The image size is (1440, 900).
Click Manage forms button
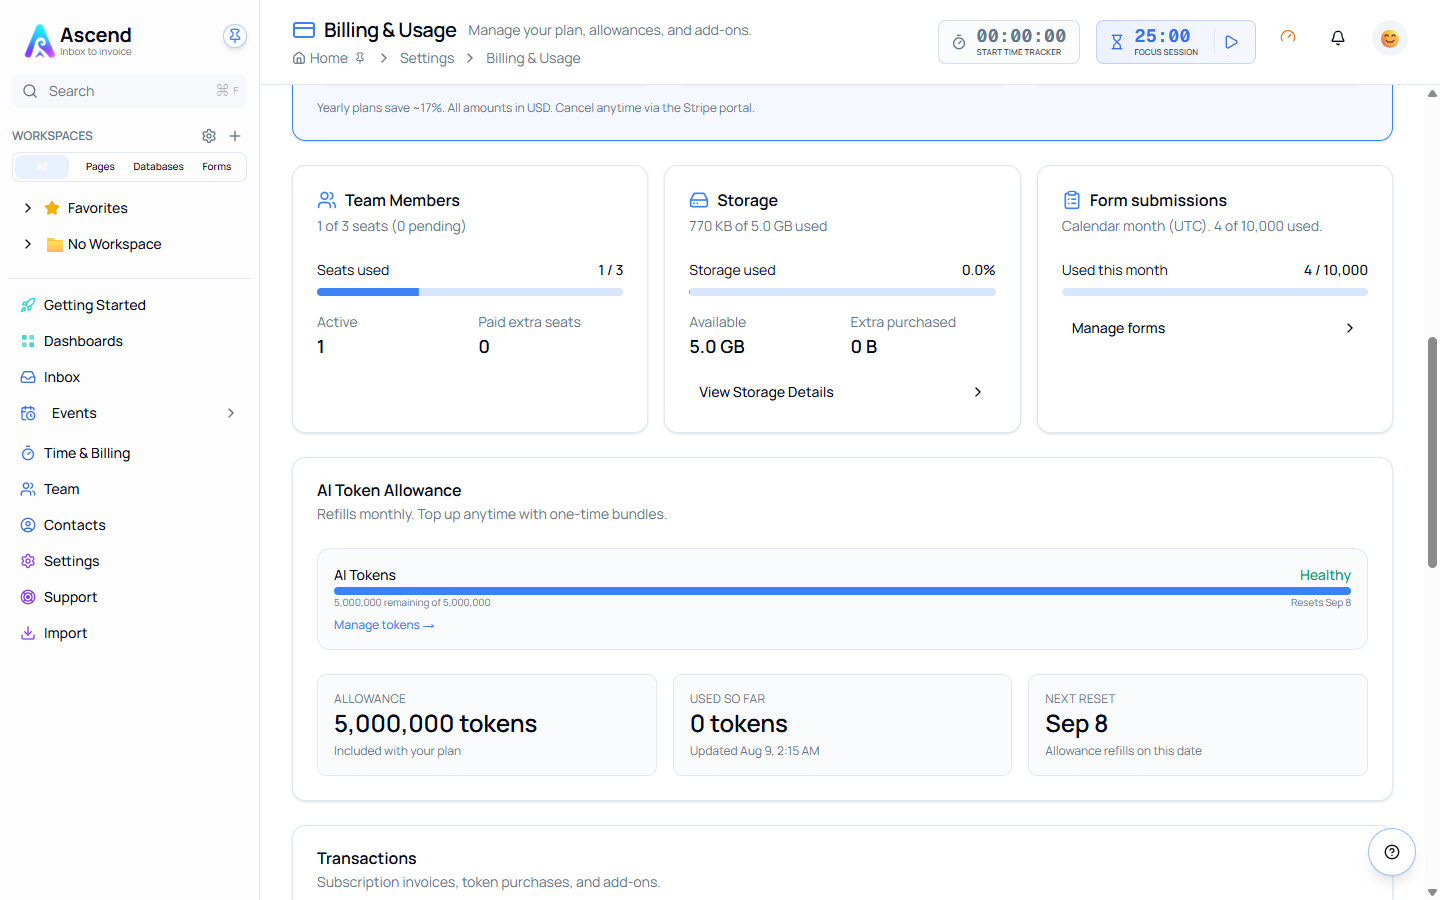(1214, 328)
